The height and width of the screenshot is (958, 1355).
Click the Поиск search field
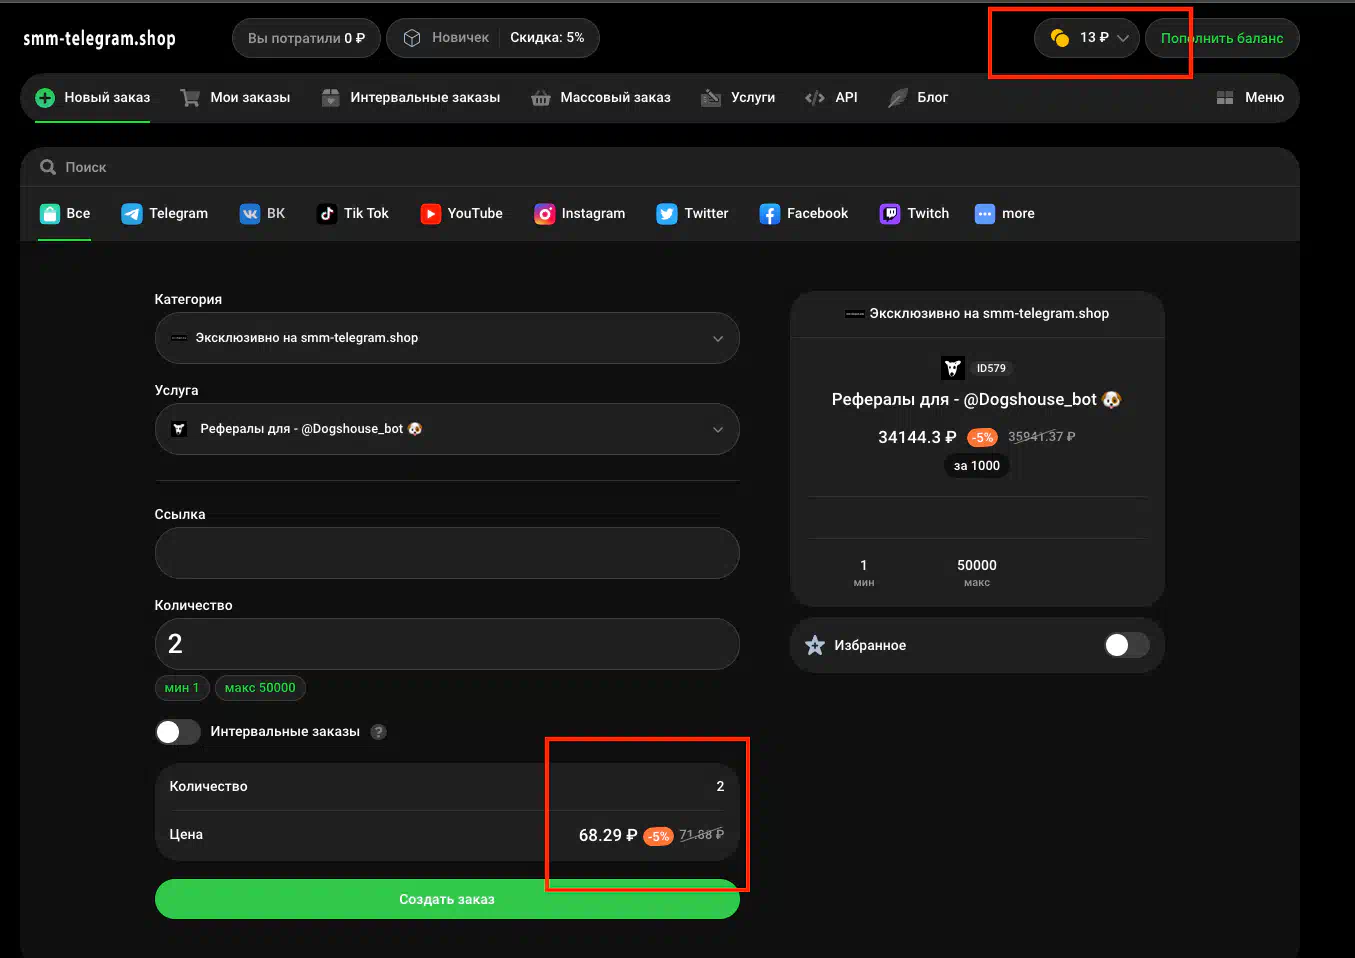pyautogui.click(x=660, y=167)
